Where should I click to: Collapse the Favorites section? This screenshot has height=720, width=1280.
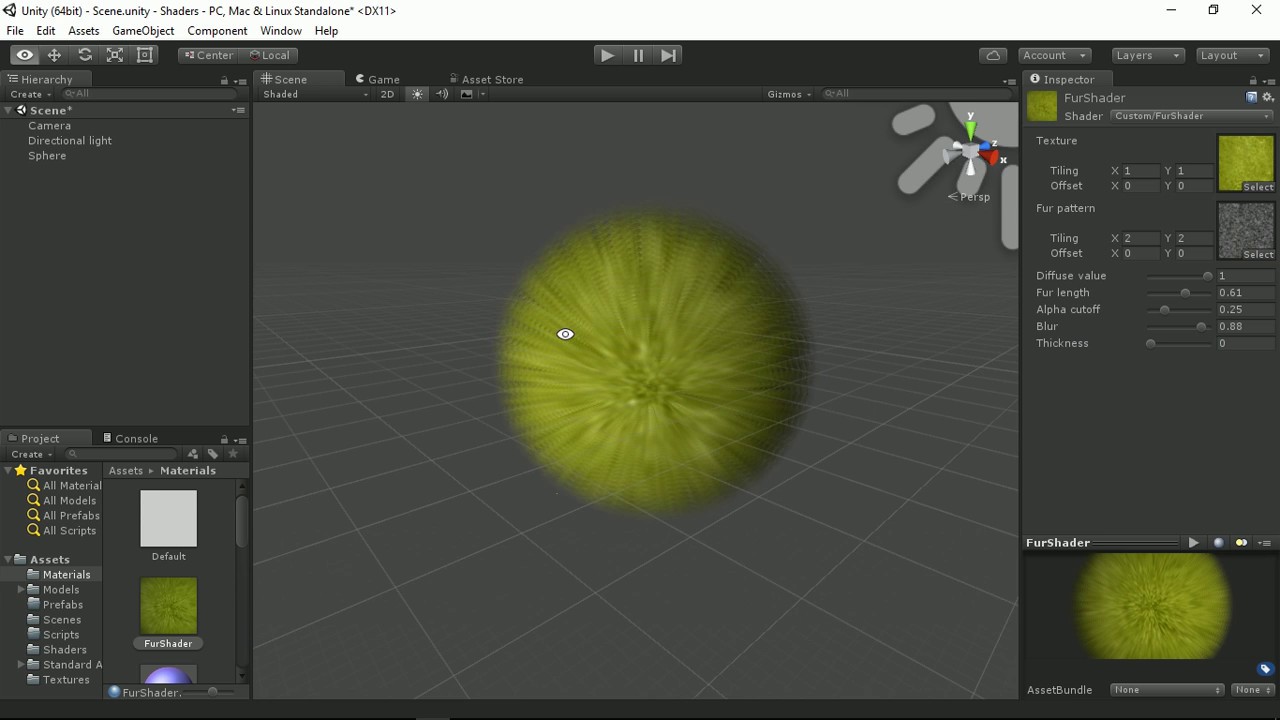point(8,470)
